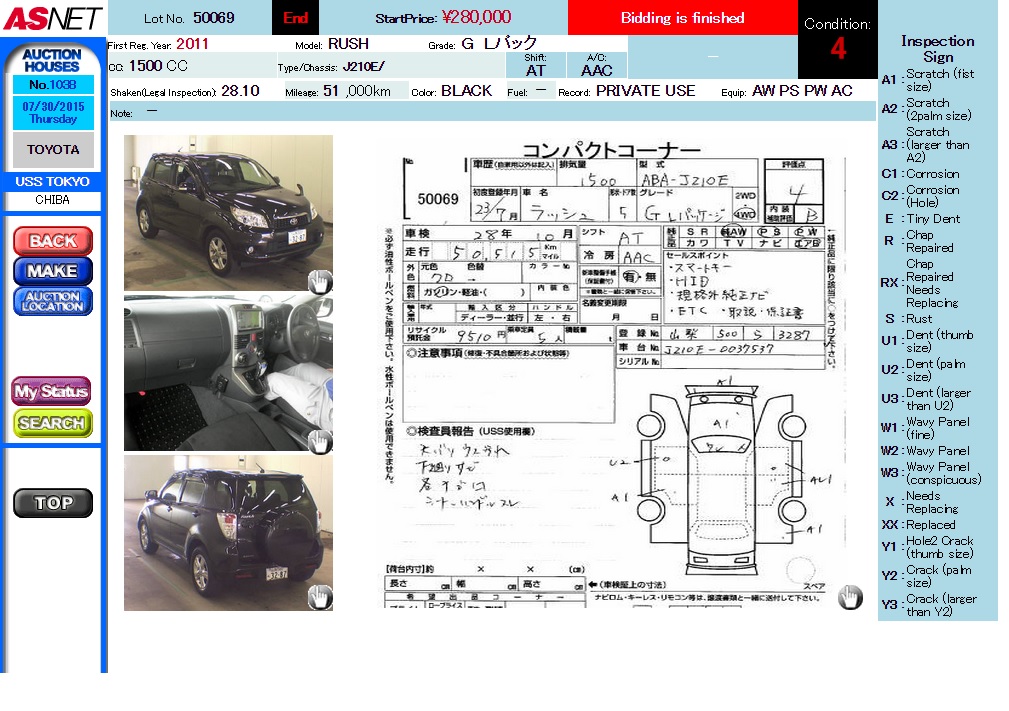
Task: Enlarge the dashboard interior photo
Action: point(228,372)
